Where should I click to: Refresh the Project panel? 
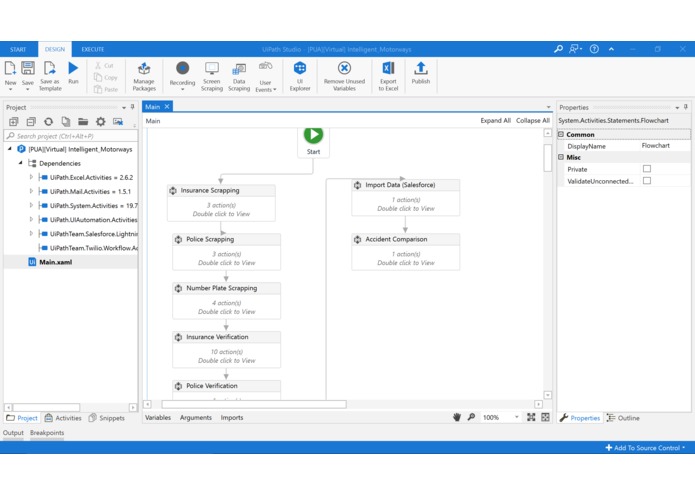(x=48, y=121)
